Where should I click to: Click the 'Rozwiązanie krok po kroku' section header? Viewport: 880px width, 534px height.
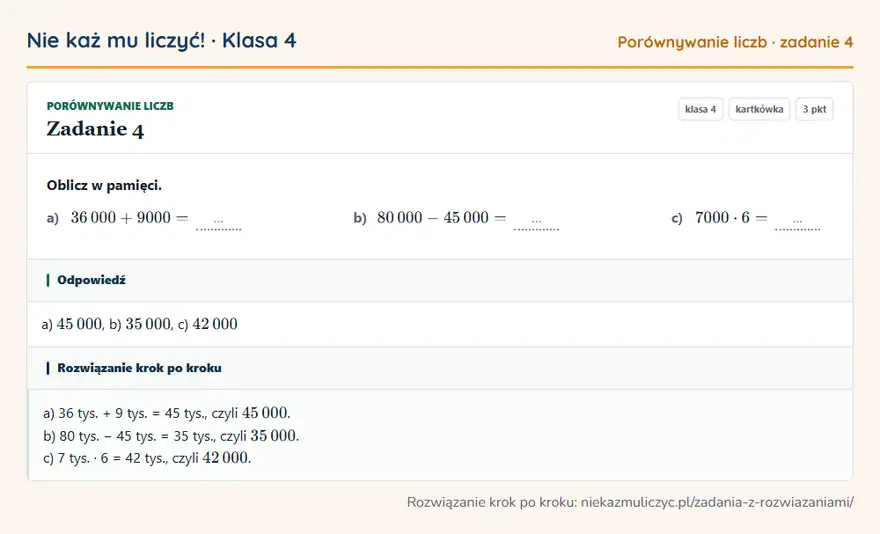coord(440,368)
